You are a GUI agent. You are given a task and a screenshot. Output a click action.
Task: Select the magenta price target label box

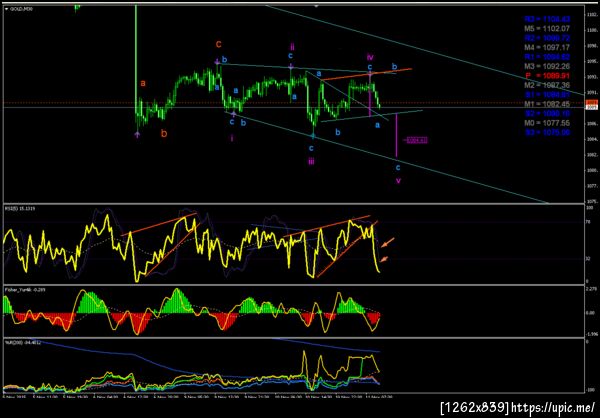[x=417, y=140]
